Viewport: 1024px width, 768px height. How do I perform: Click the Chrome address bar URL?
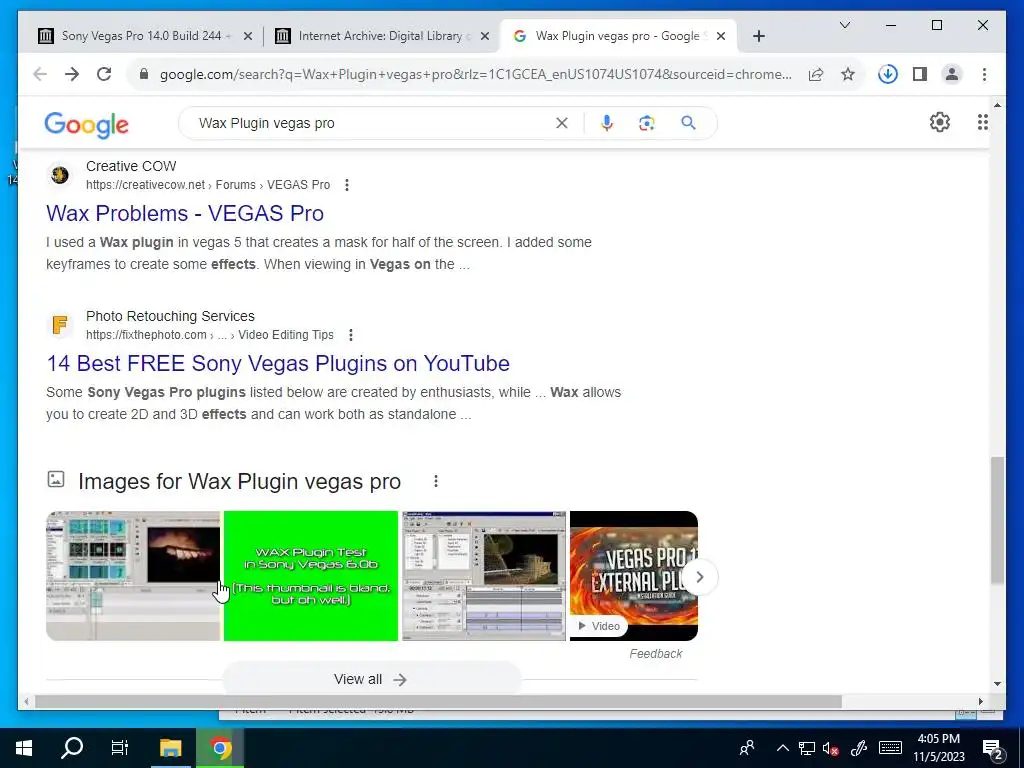point(475,74)
